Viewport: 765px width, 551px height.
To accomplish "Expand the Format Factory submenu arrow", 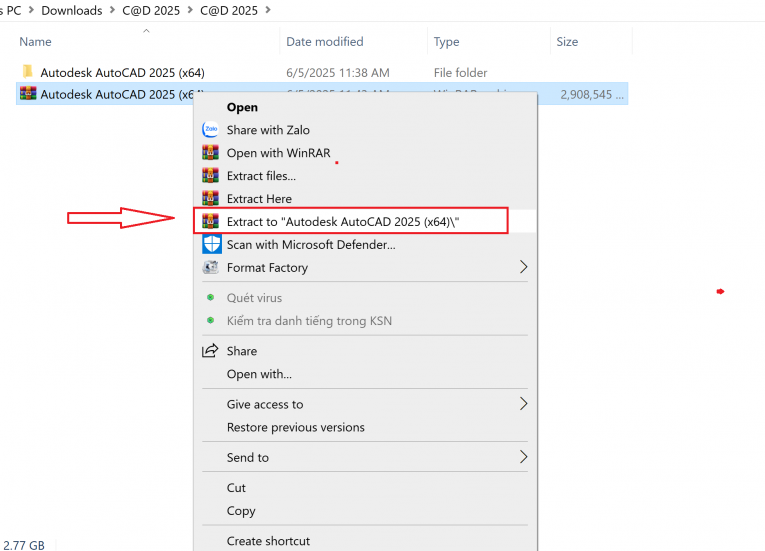I will (523, 267).
